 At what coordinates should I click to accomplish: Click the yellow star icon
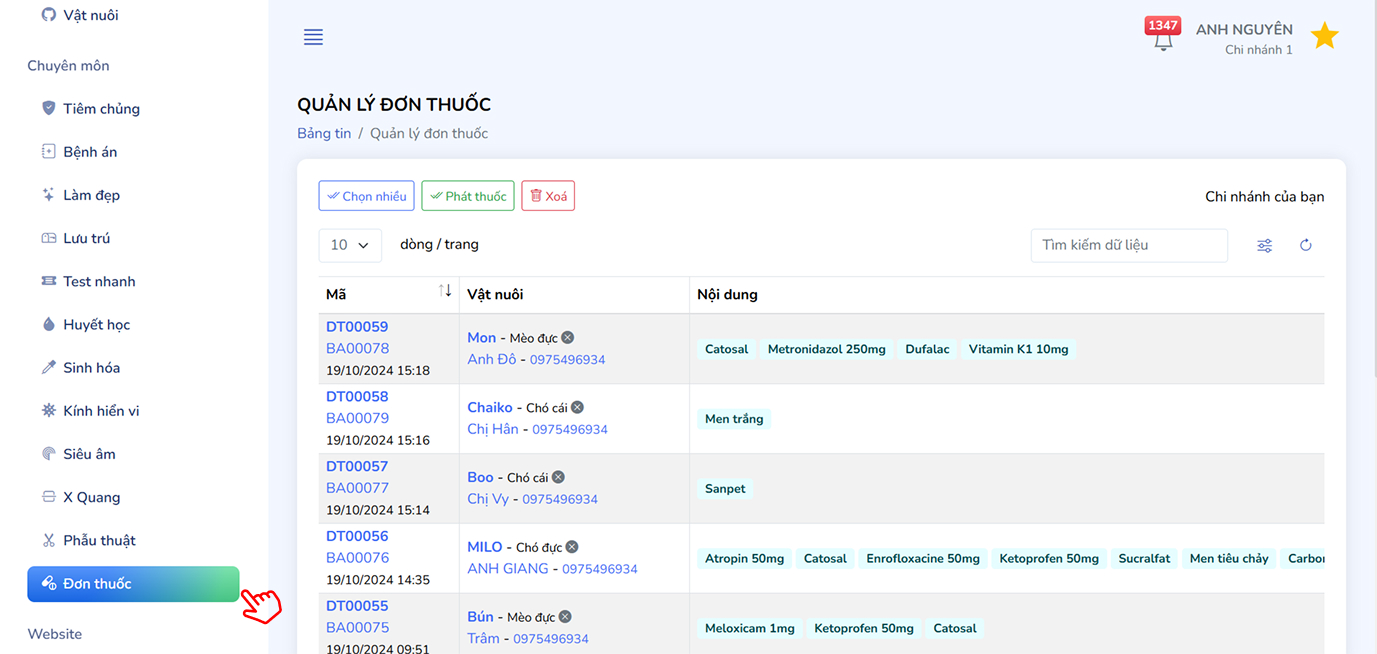pyautogui.click(x=1324, y=37)
